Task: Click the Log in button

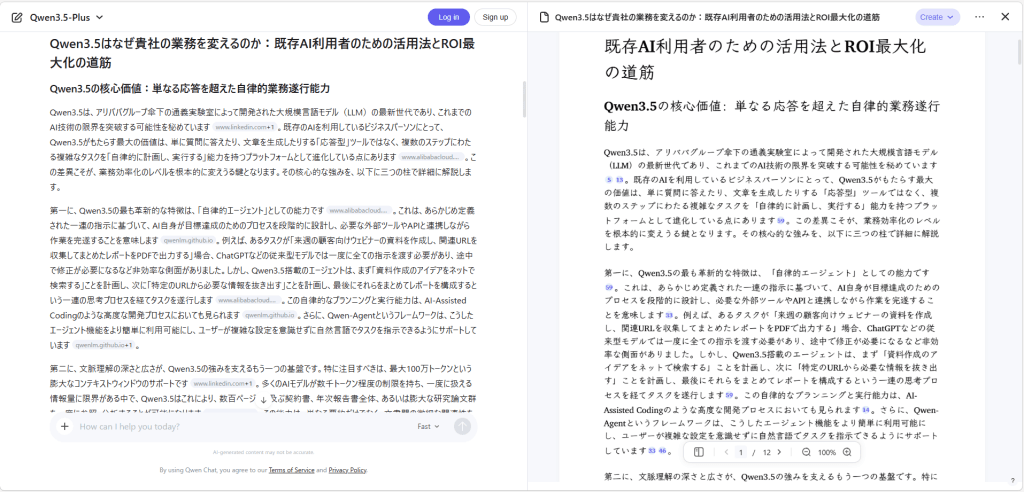Action: (x=449, y=18)
